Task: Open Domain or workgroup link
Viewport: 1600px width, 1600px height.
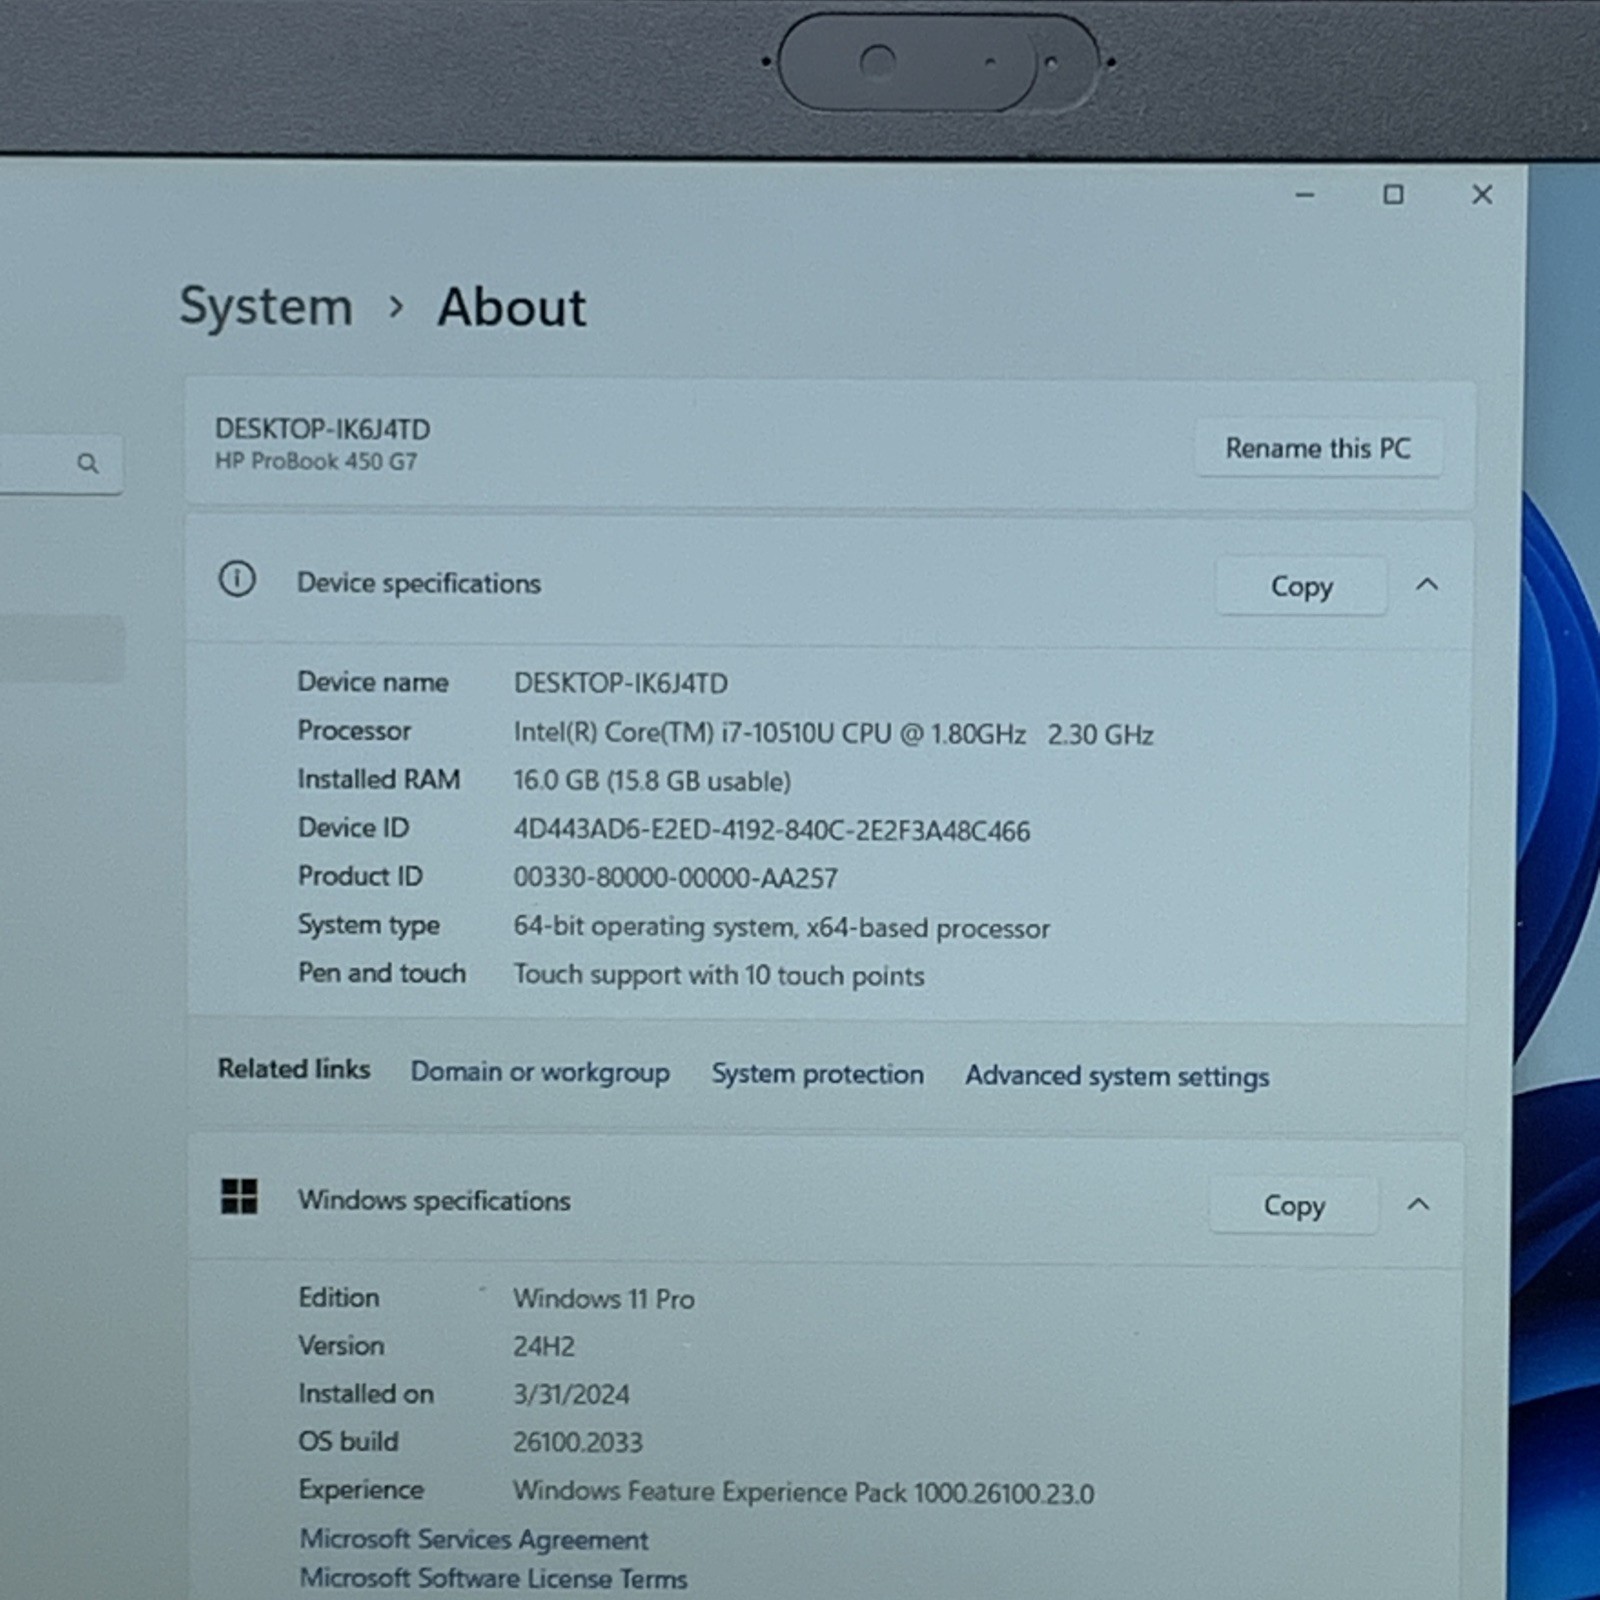Action: coord(540,1072)
